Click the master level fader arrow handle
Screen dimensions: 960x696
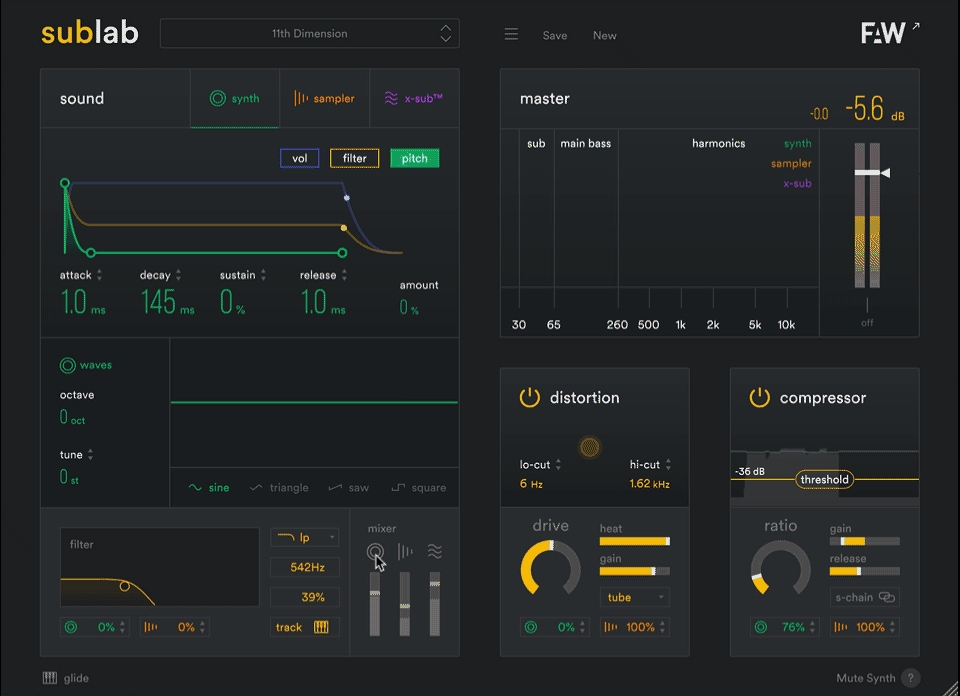pyautogui.click(x=885, y=173)
